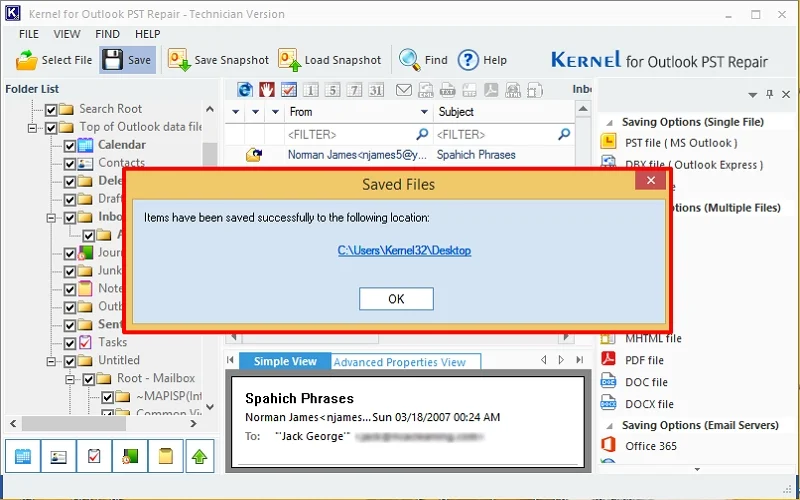Click the calendar checkmark icon above the list

pos(289,90)
